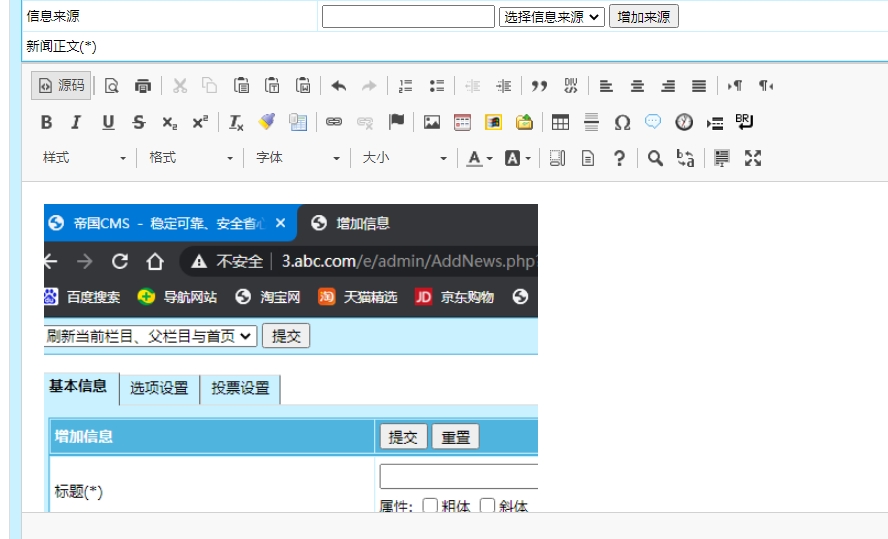This screenshot has height=539, width=888.
Task: Insert a table using the table icon
Action: (x=561, y=122)
